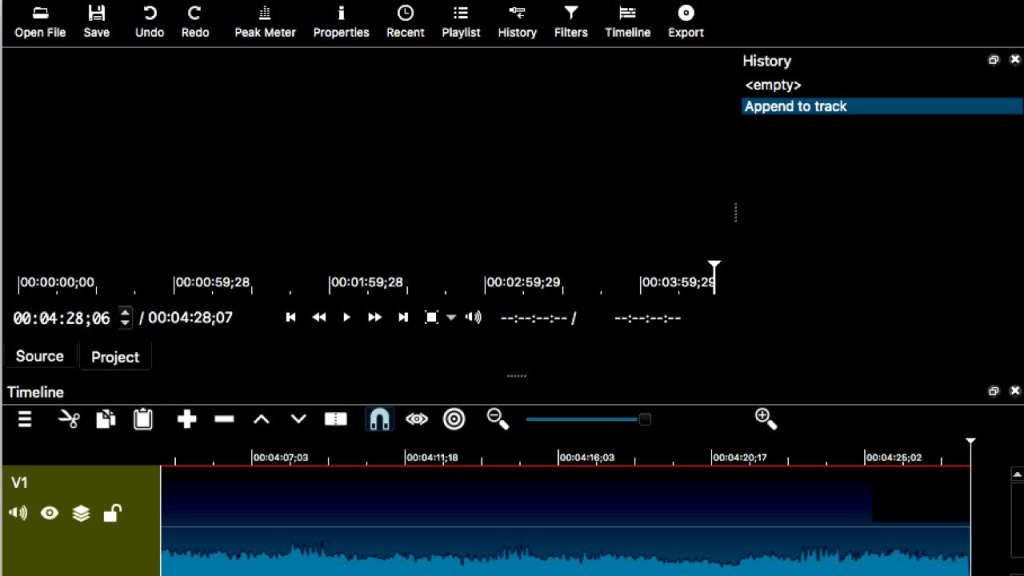
Task: Click the timeline zoom in magnifier
Action: [765, 419]
